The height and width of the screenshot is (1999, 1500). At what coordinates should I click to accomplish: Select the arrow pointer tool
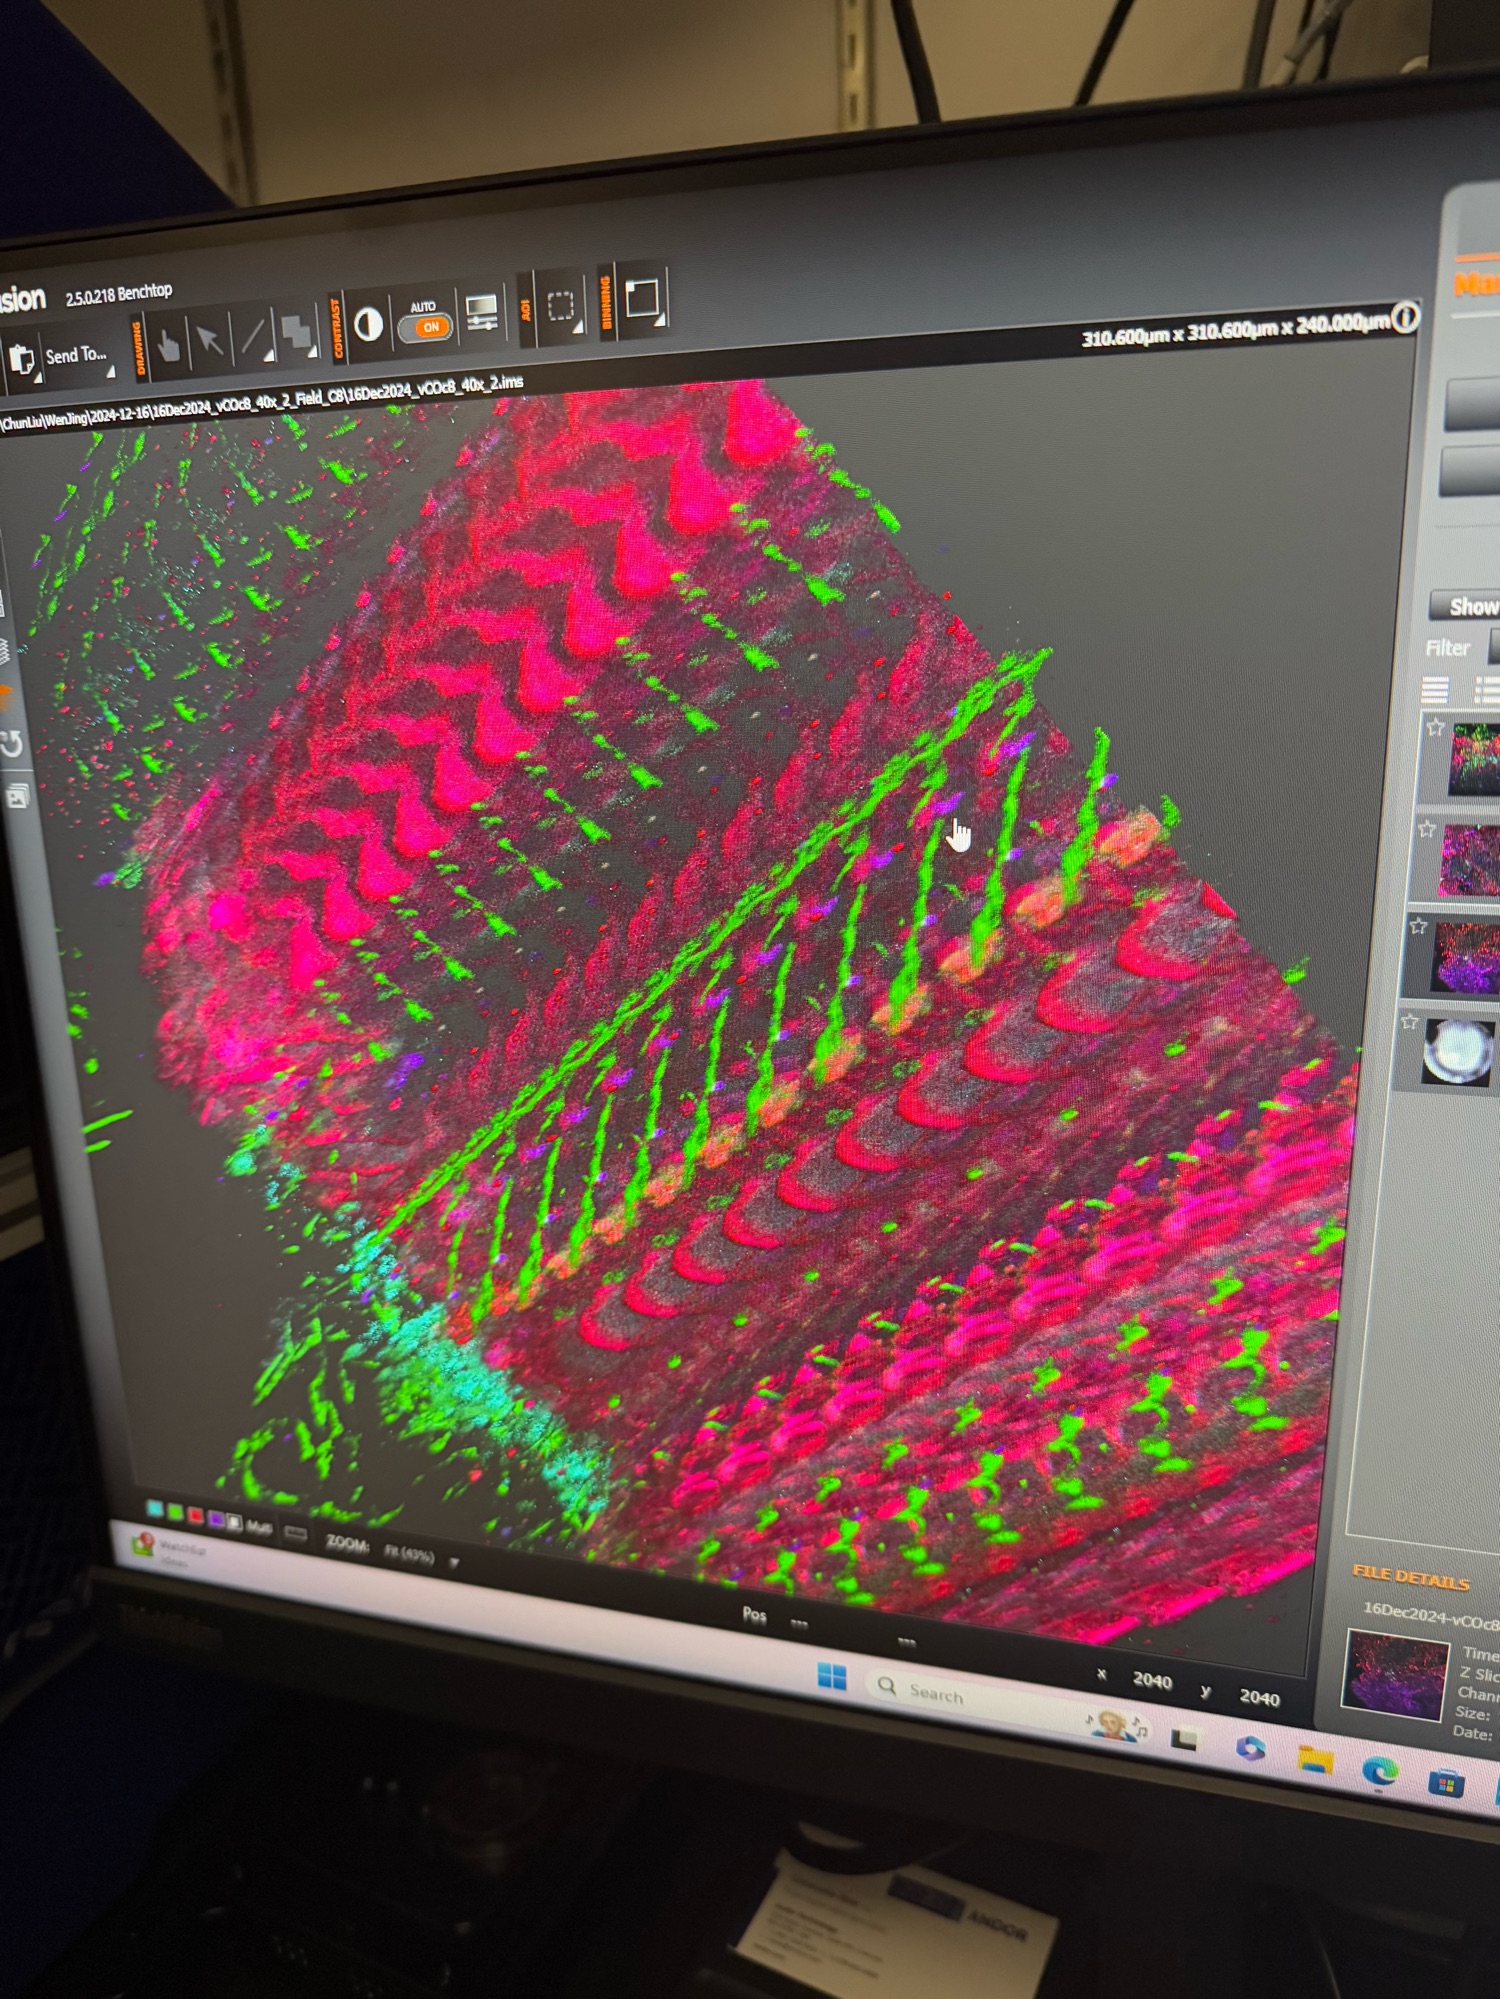click(210, 341)
